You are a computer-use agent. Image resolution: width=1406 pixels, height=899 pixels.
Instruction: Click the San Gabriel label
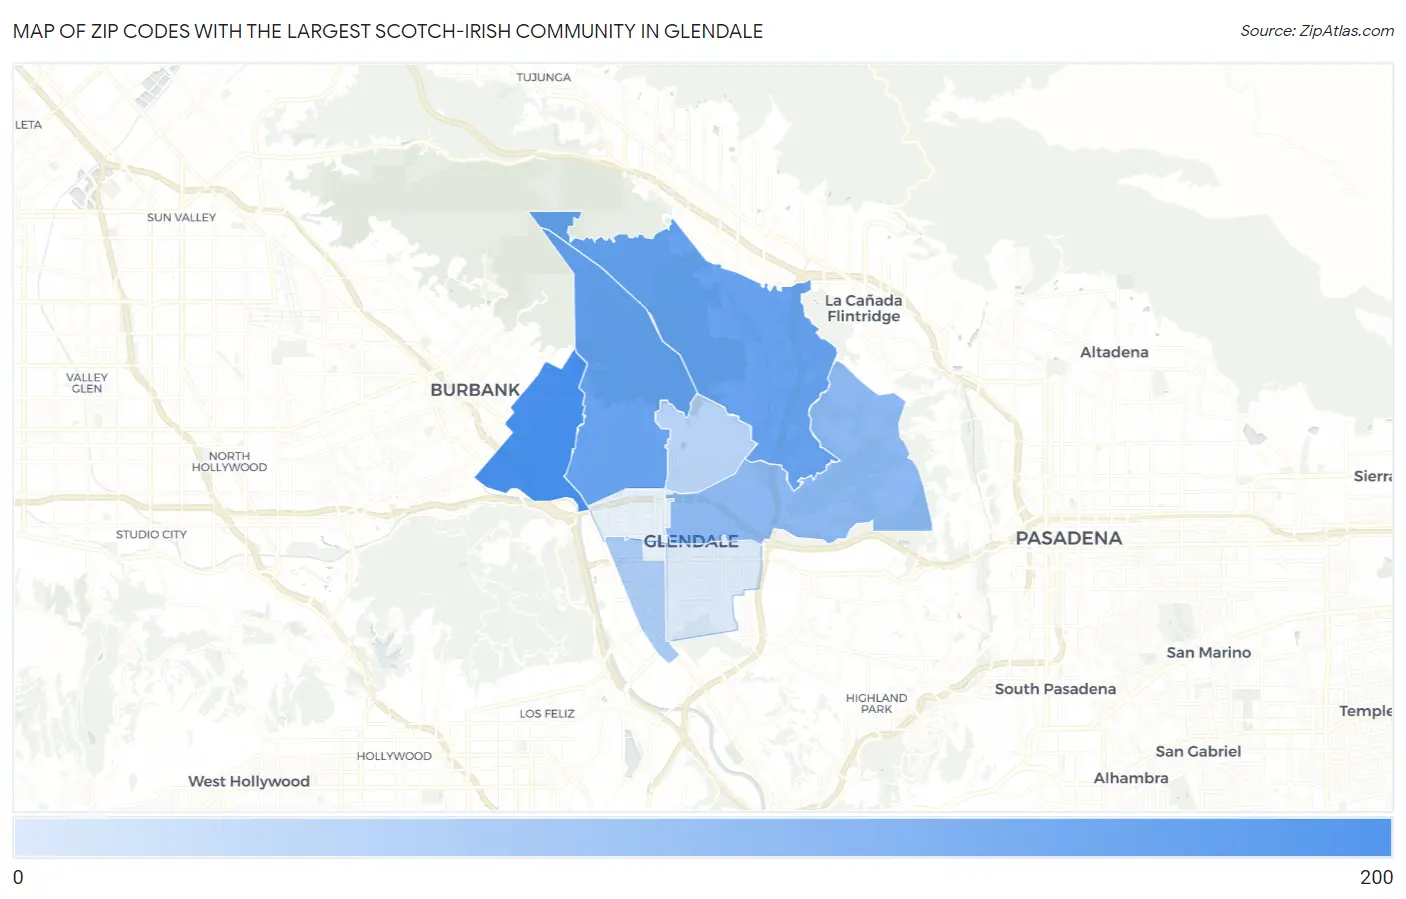[1198, 751]
